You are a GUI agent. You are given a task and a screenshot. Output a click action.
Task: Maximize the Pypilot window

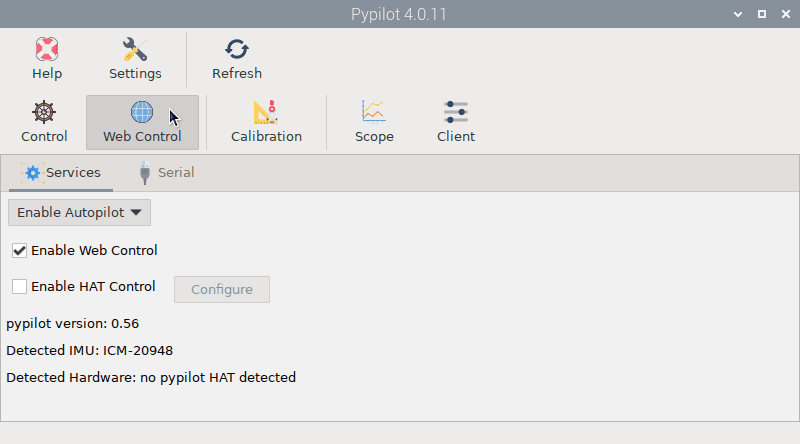pyautogui.click(x=761, y=14)
